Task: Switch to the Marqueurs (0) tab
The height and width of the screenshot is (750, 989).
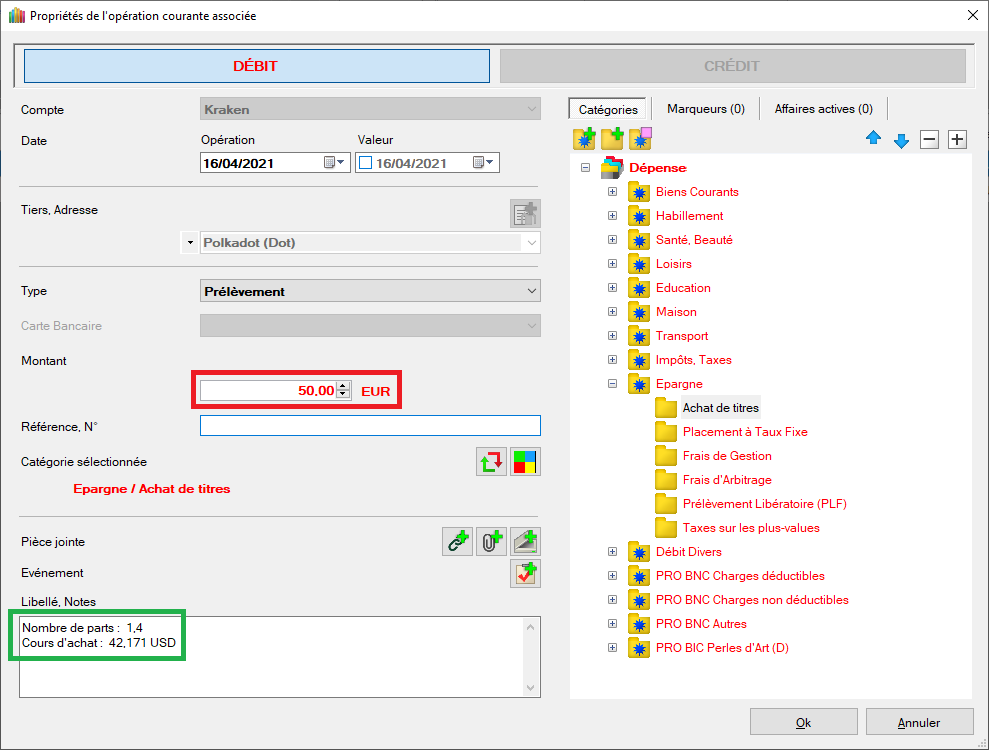Action: click(705, 109)
